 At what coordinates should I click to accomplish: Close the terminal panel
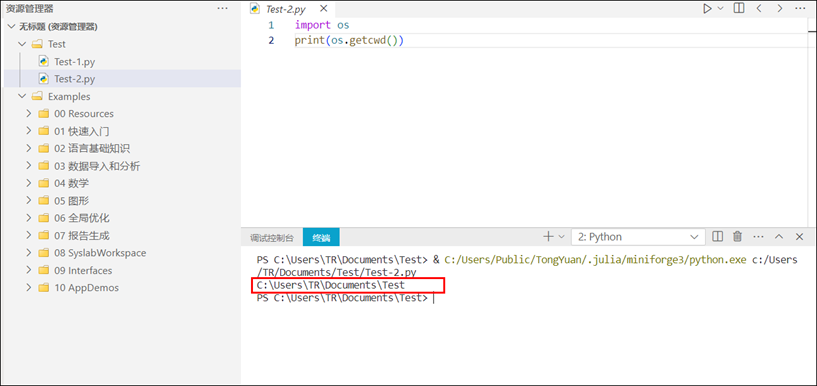click(800, 236)
